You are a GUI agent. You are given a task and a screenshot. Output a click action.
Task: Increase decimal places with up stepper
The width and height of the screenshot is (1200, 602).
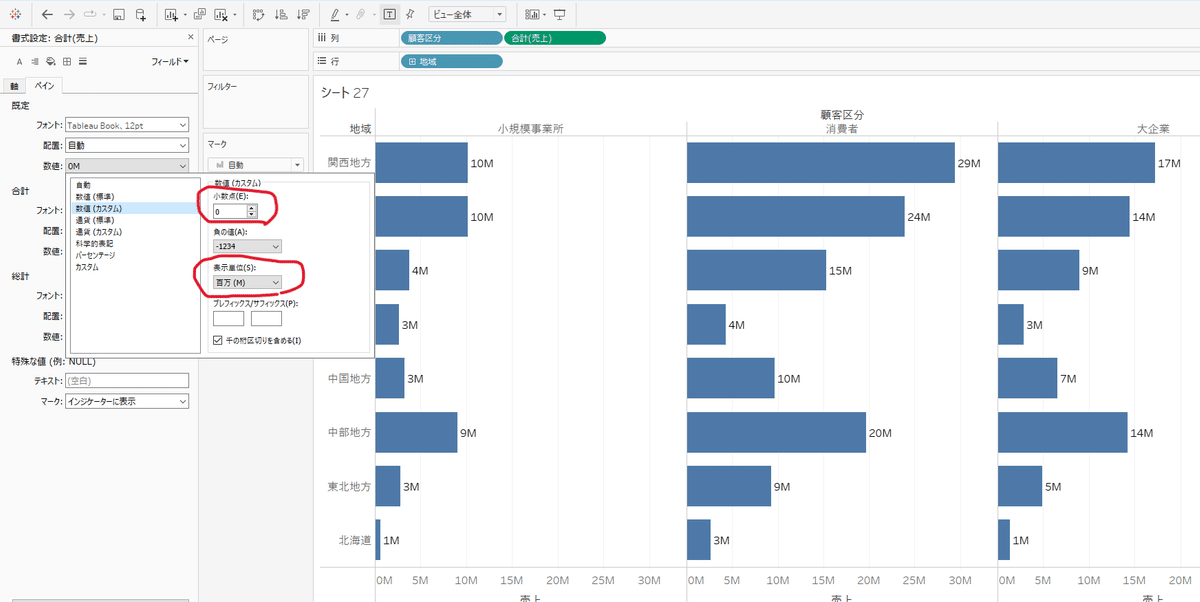click(x=252, y=208)
